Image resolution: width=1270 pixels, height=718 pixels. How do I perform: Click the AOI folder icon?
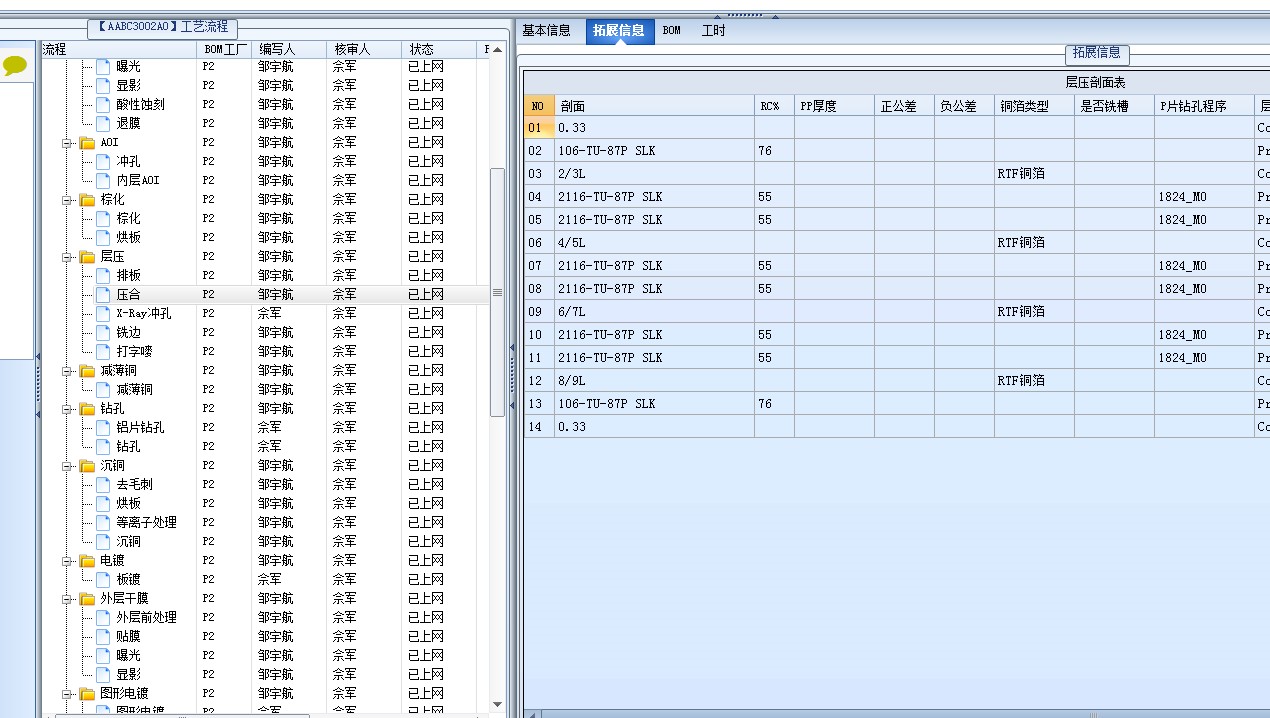87,143
